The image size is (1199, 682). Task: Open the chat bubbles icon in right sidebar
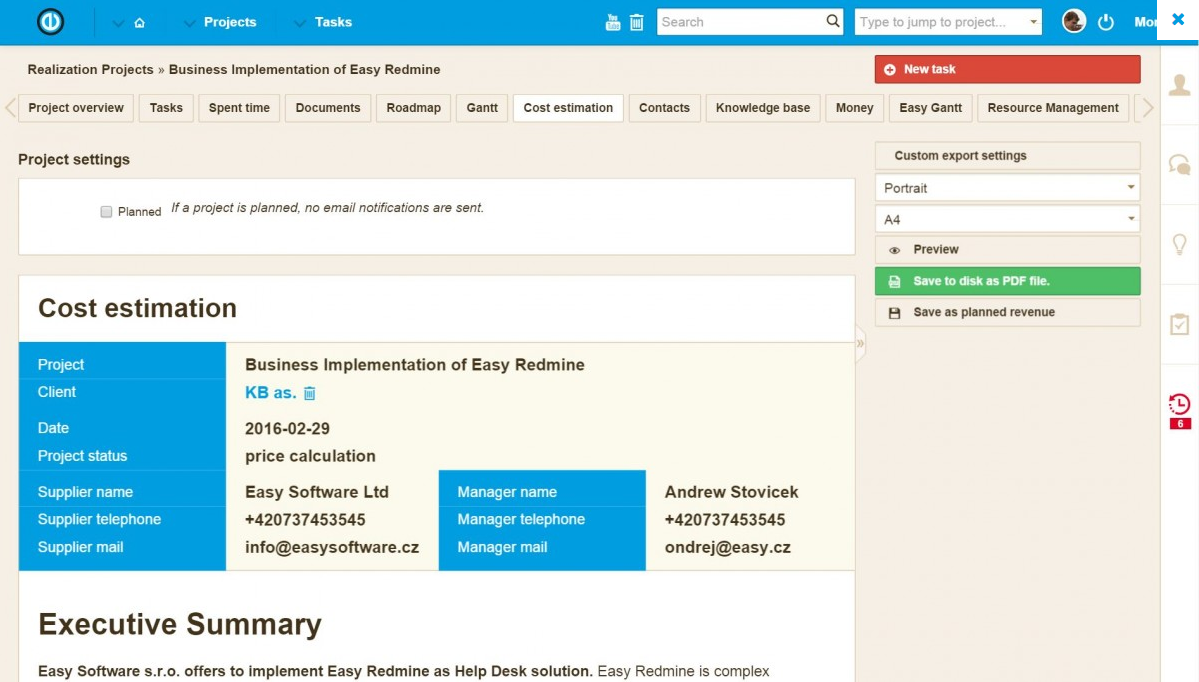click(x=1179, y=164)
